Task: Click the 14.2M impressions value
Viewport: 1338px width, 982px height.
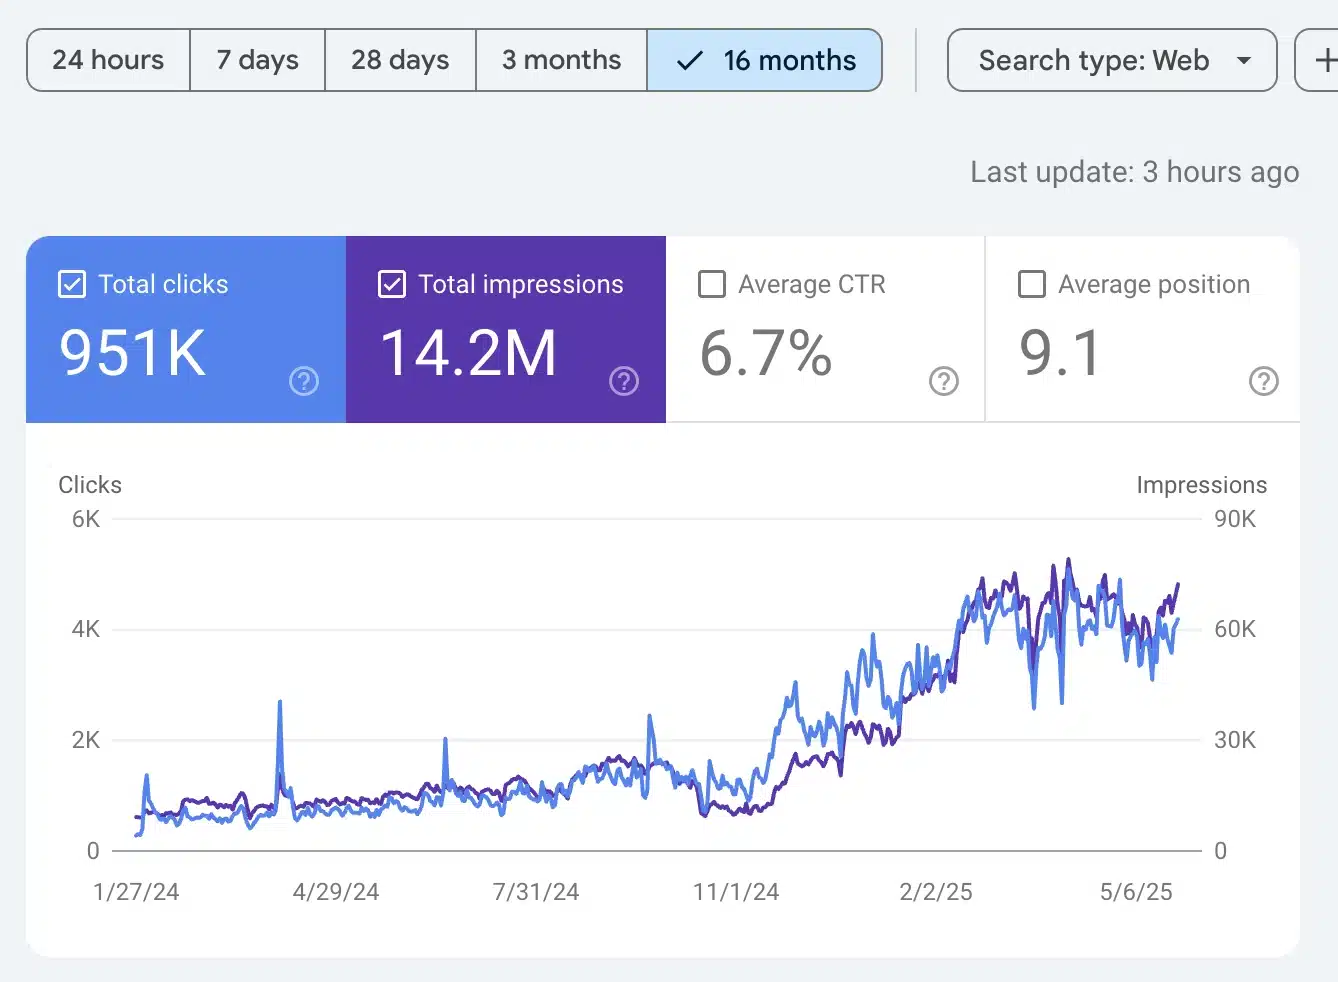Action: pyautogui.click(x=468, y=353)
